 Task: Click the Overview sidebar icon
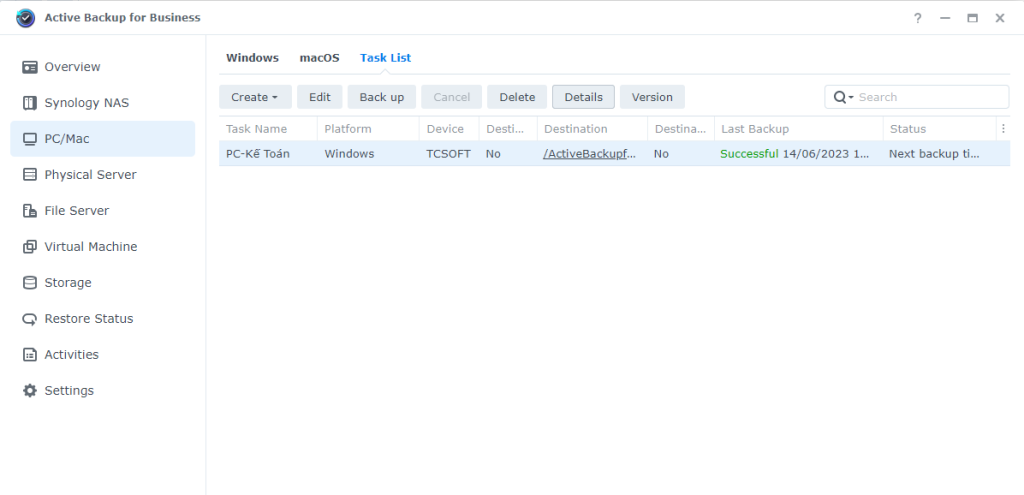tap(29, 67)
